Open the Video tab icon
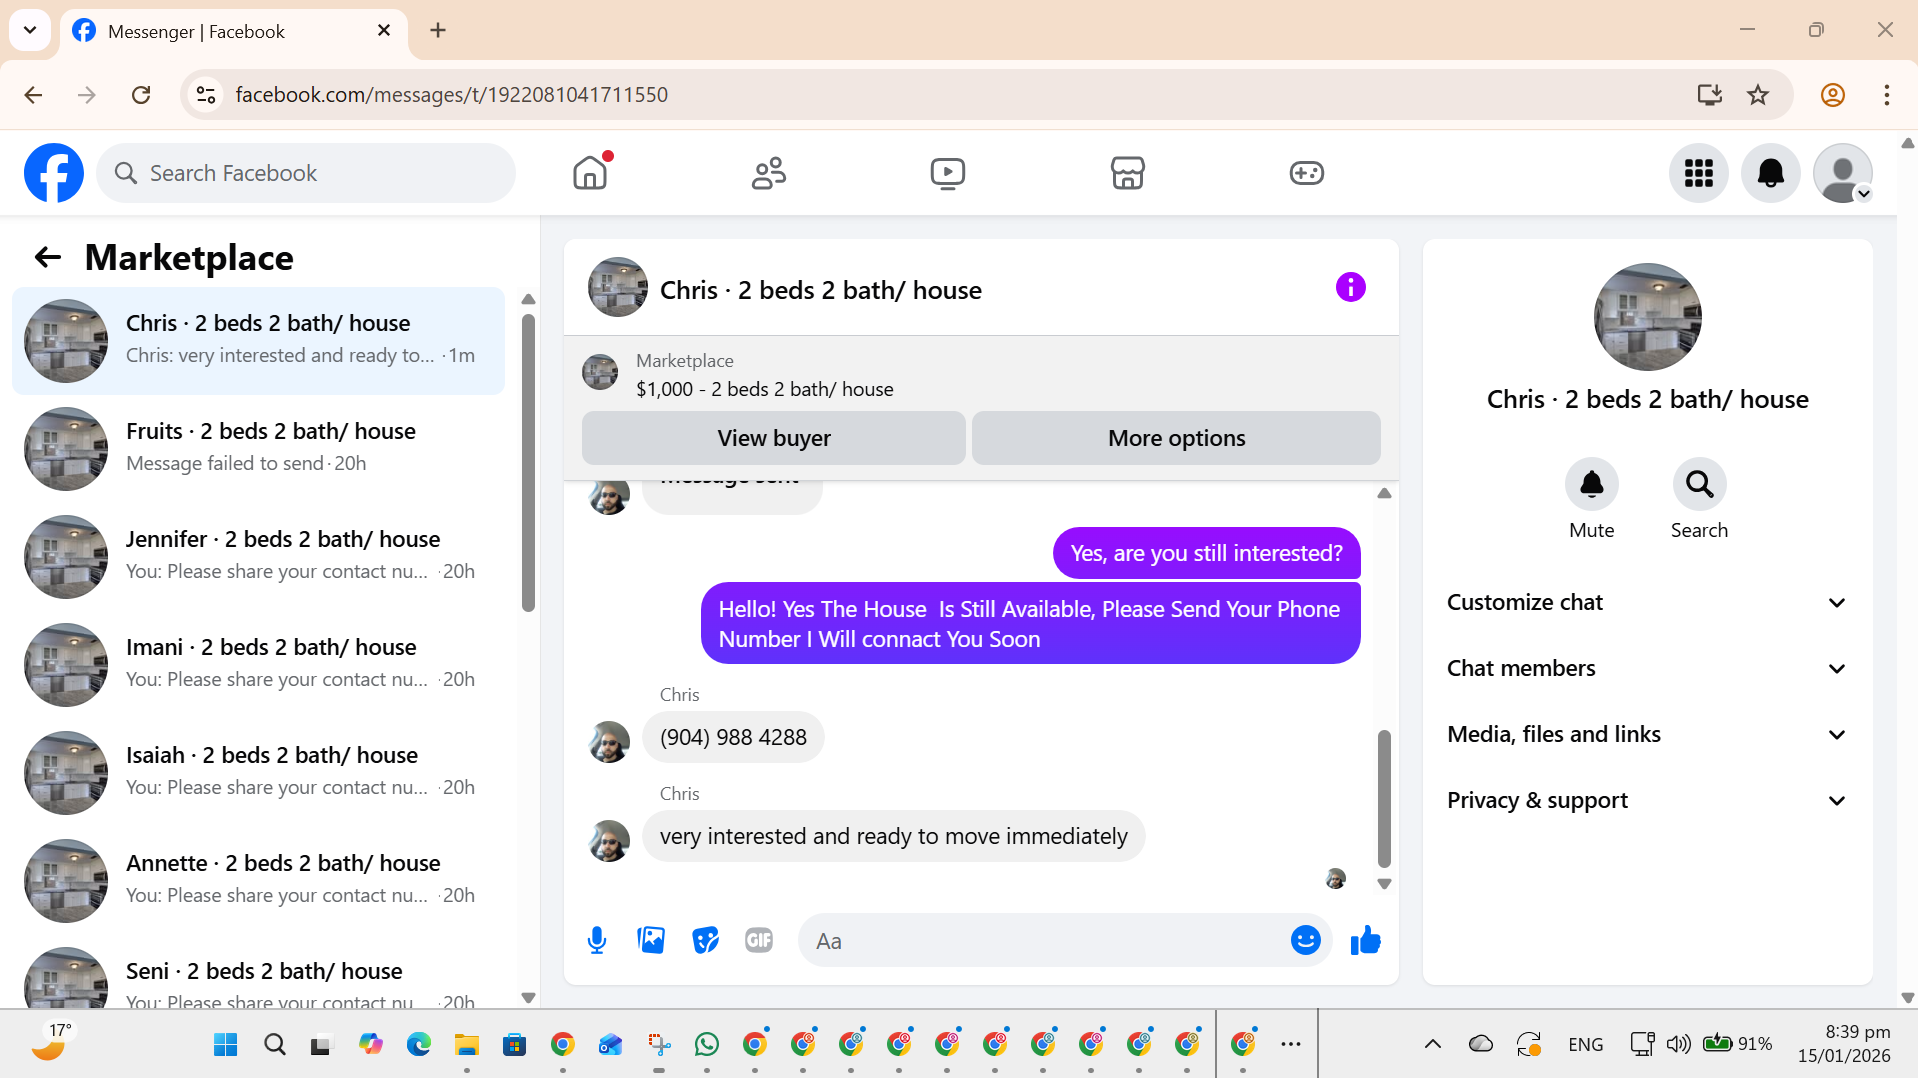The image size is (1918, 1078). (948, 173)
